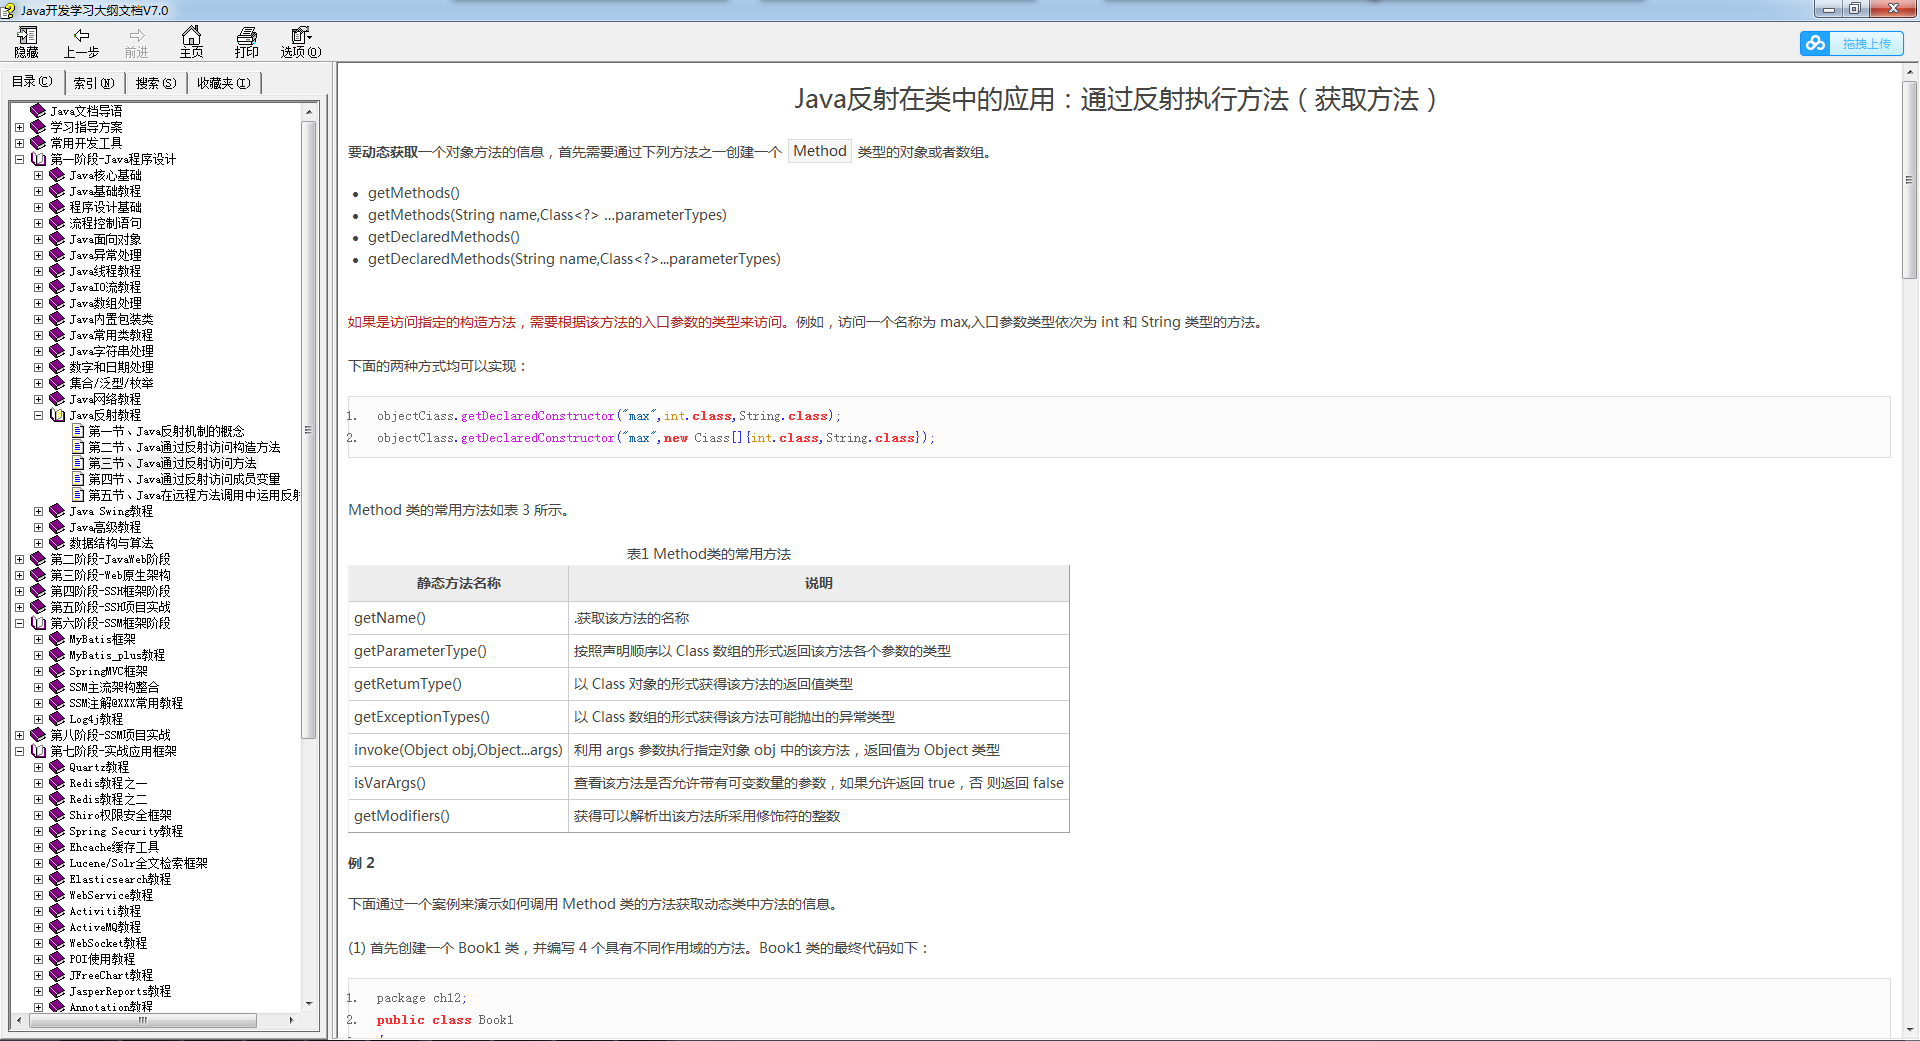Click the Elasticsearch教程 book icon
This screenshot has width=1920, height=1041.
point(57,879)
